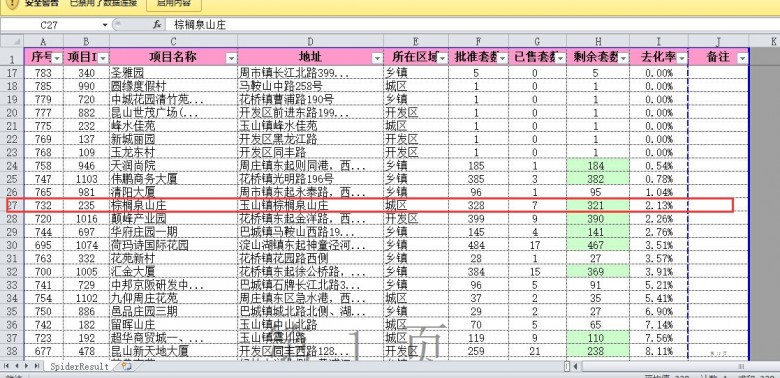Open the 项目名称 column filter dropdown
Viewport: 780px width, 378px height.
pyautogui.click(x=231, y=59)
